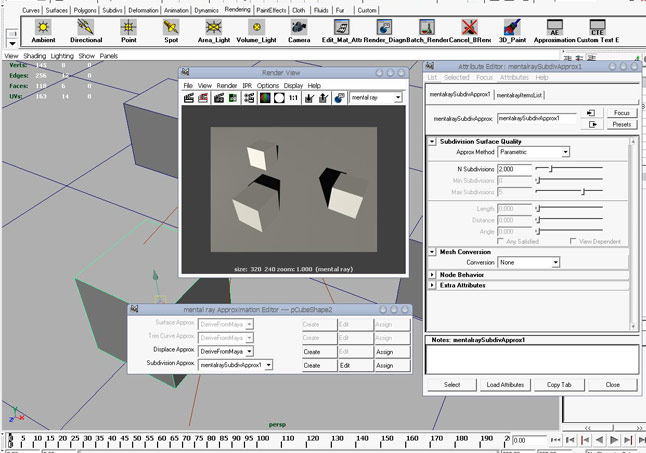Create a Camera from the shelf

[299, 28]
